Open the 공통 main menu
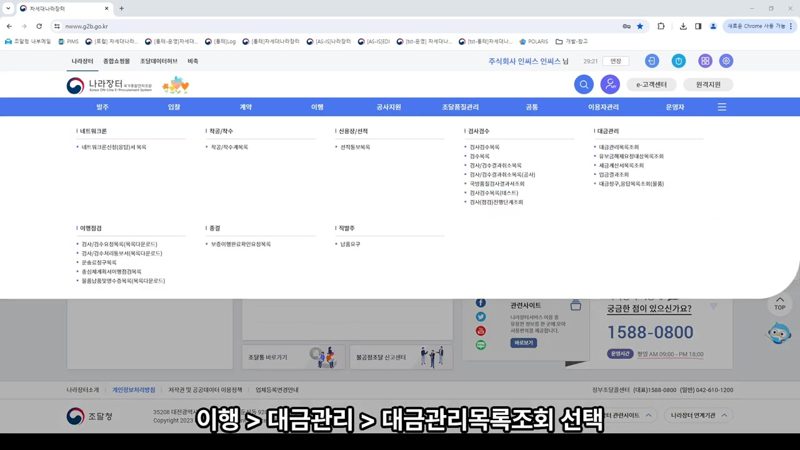Viewport: 800px width, 450px height. click(x=532, y=107)
